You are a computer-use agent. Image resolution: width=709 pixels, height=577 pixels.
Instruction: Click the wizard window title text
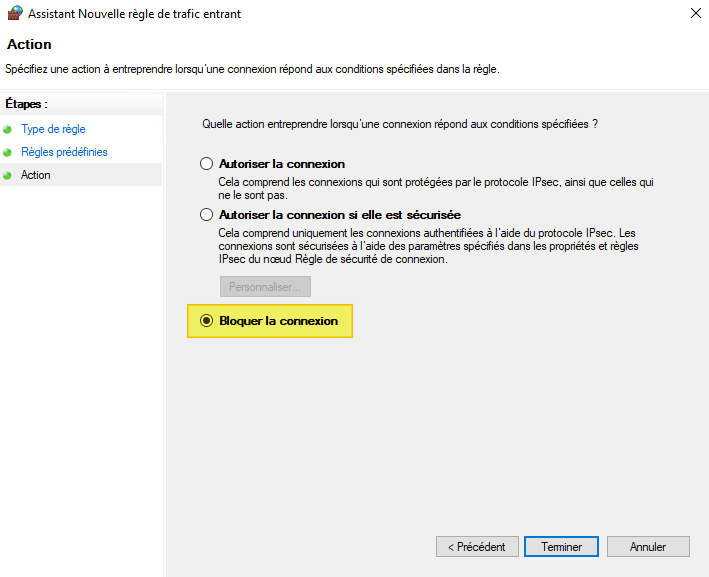tap(137, 14)
